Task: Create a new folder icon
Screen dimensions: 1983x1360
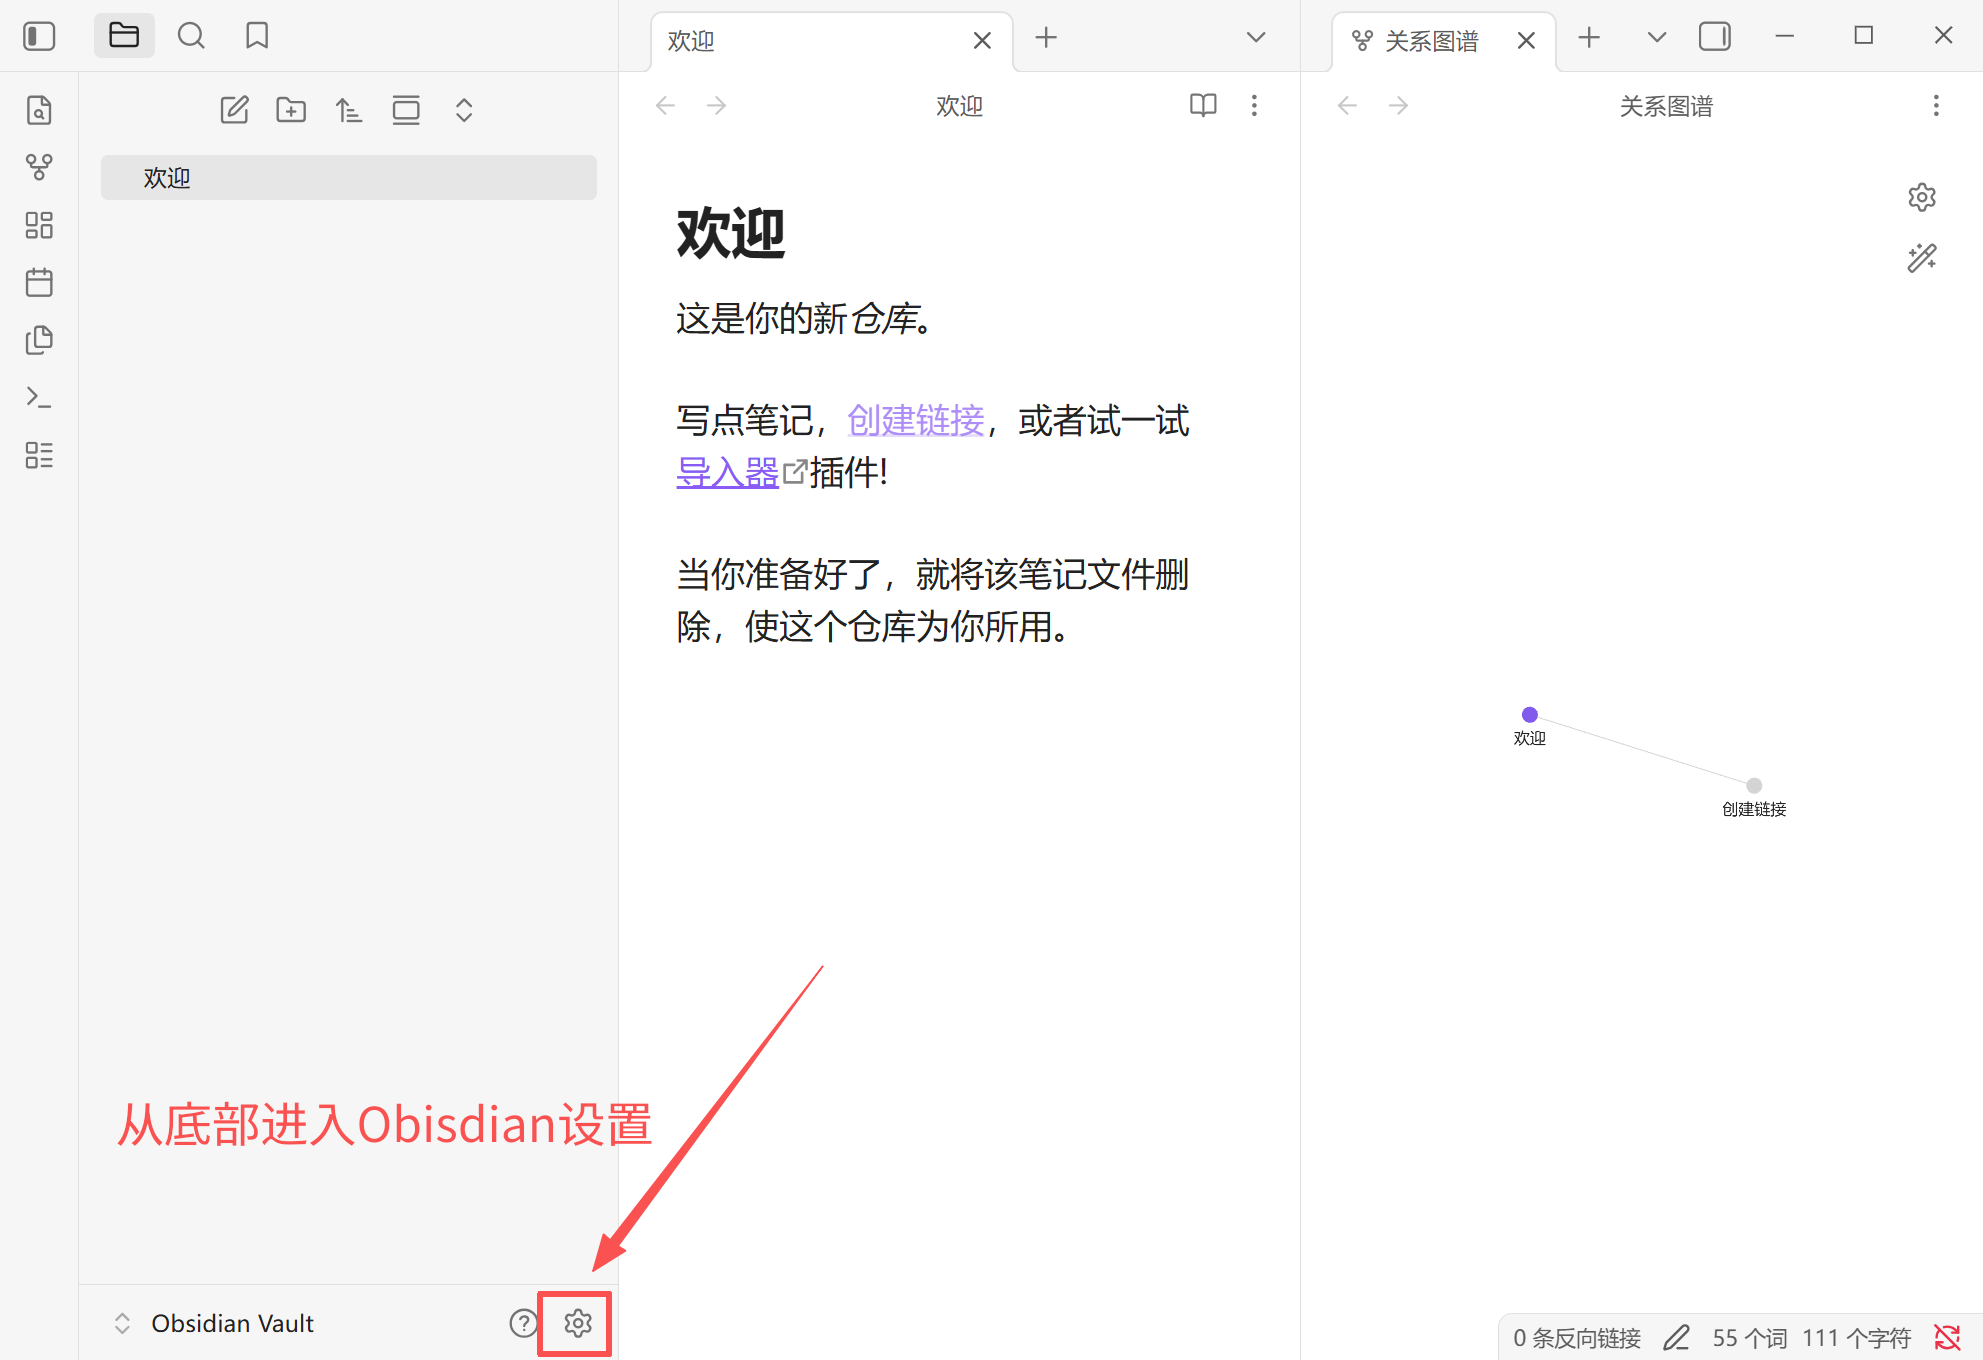Action: point(291,110)
